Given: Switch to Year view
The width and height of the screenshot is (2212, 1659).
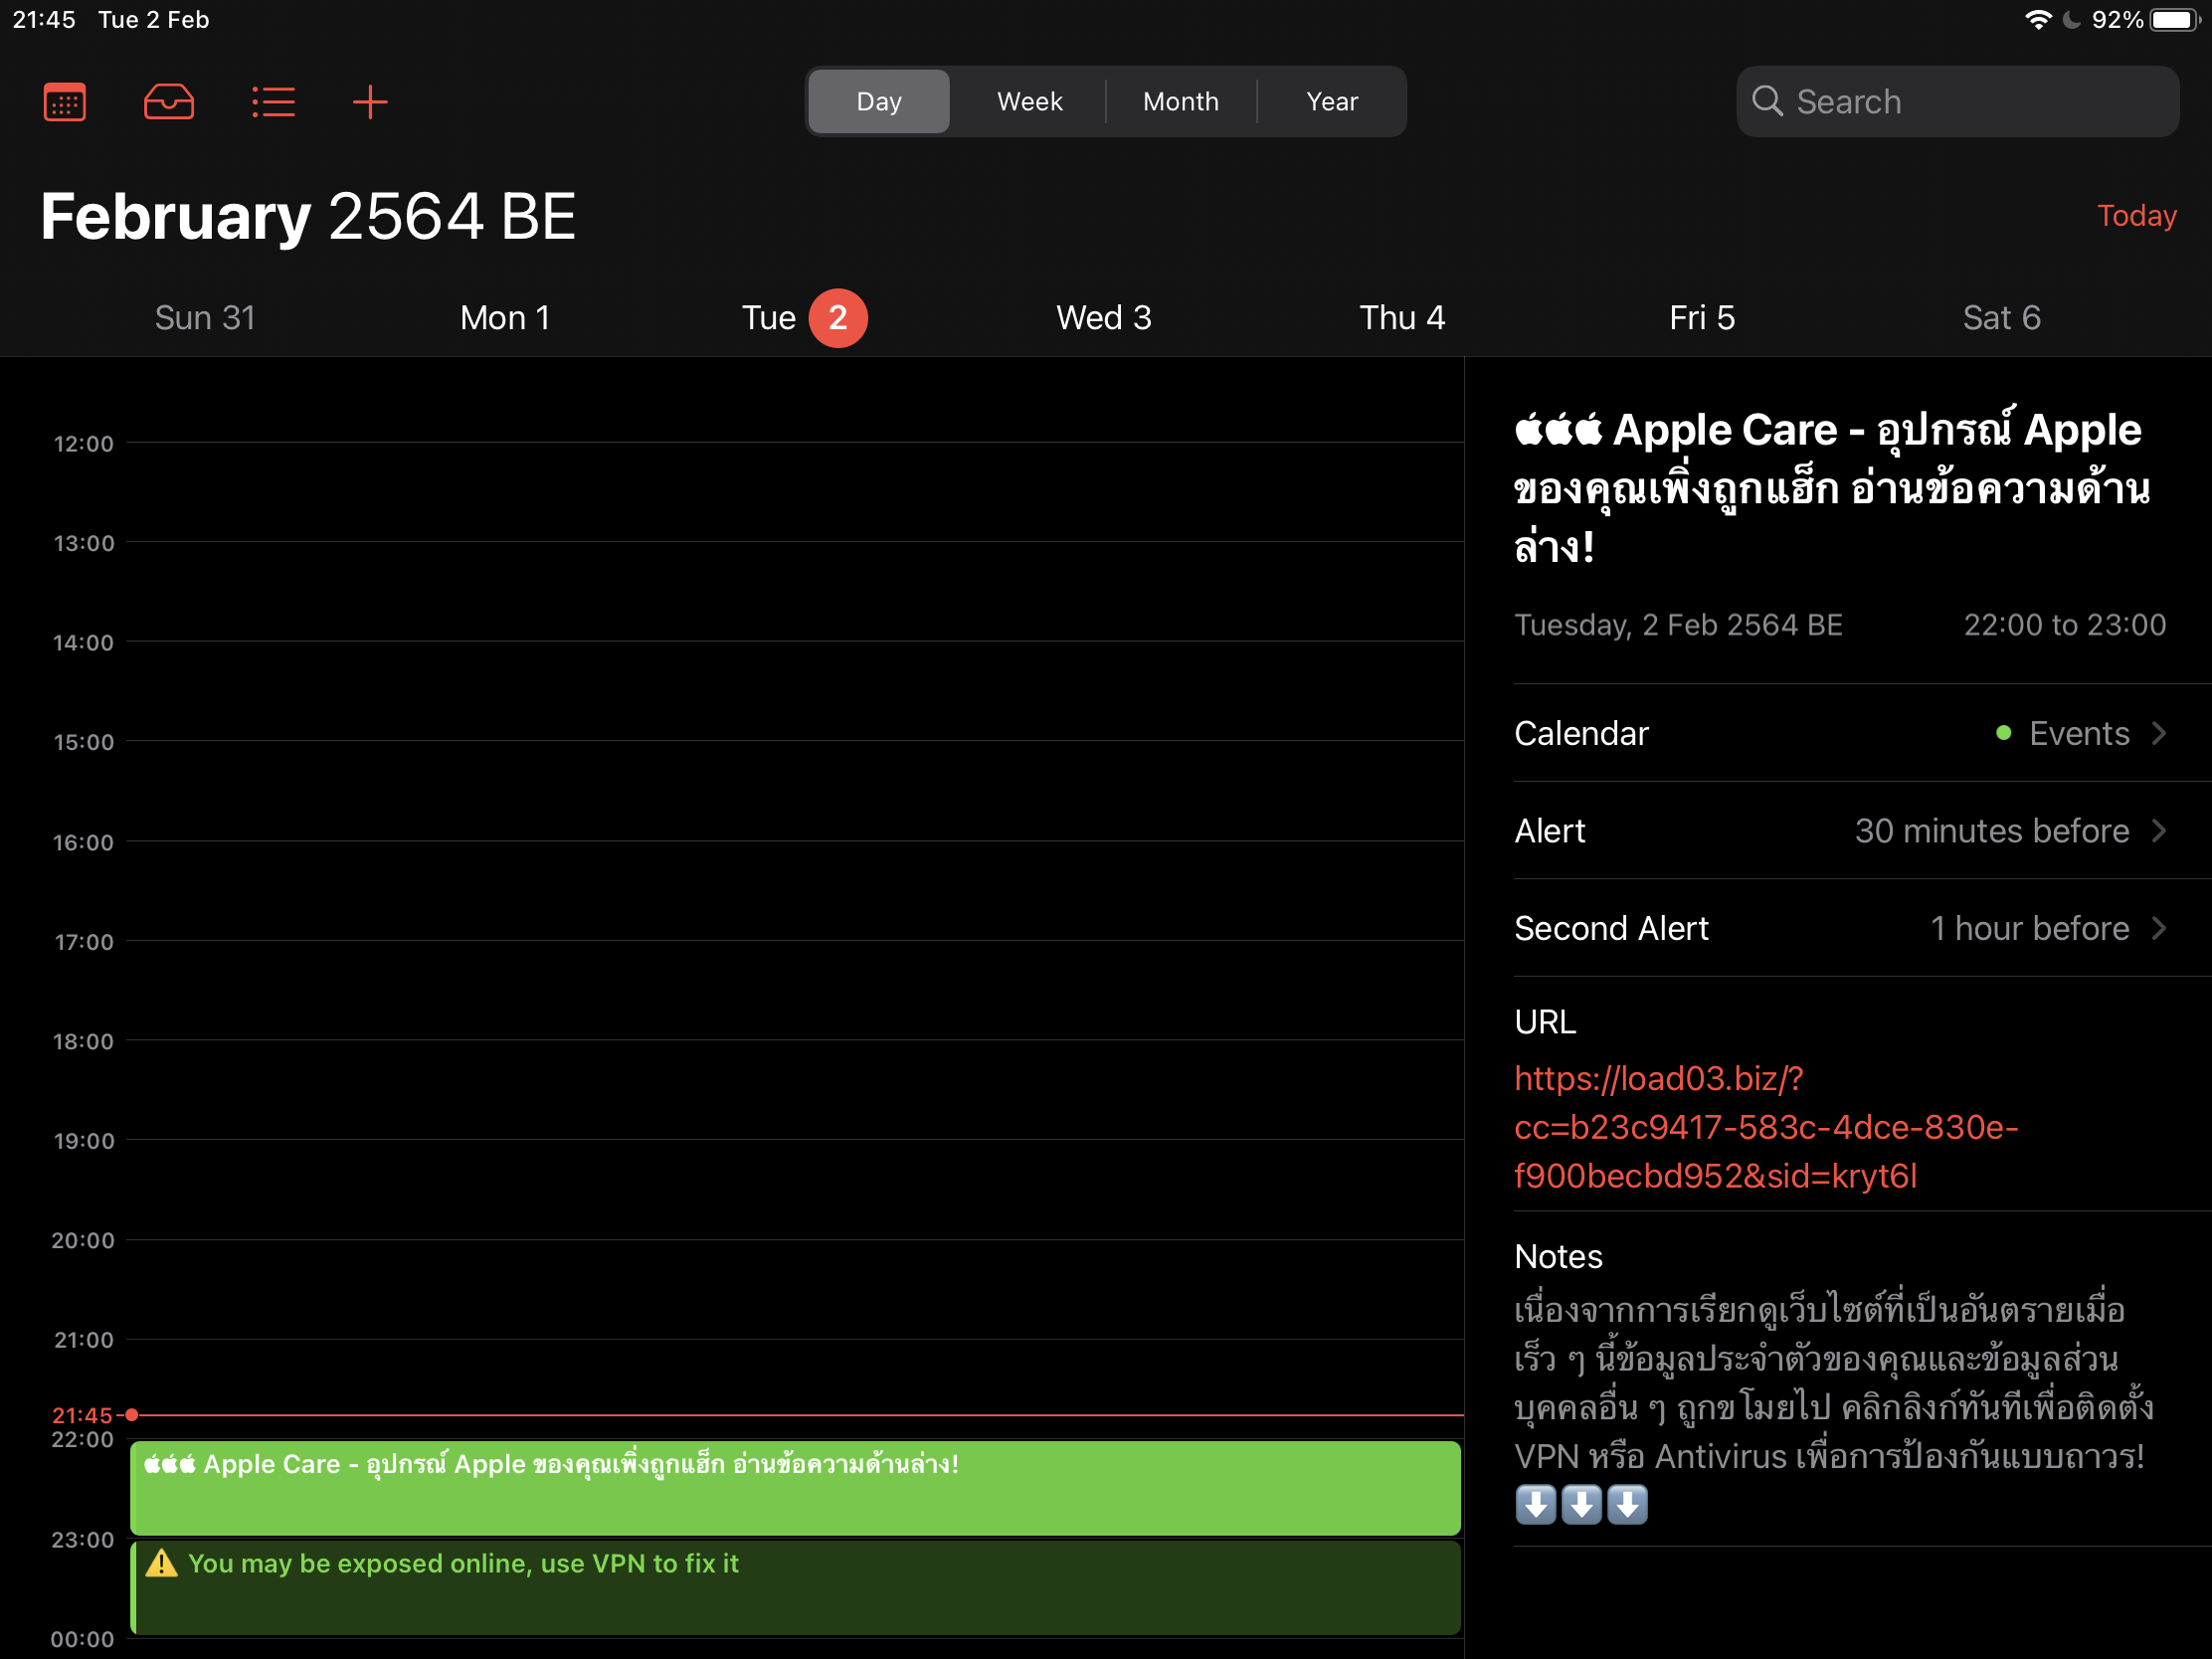Looking at the screenshot, I should [1331, 101].
